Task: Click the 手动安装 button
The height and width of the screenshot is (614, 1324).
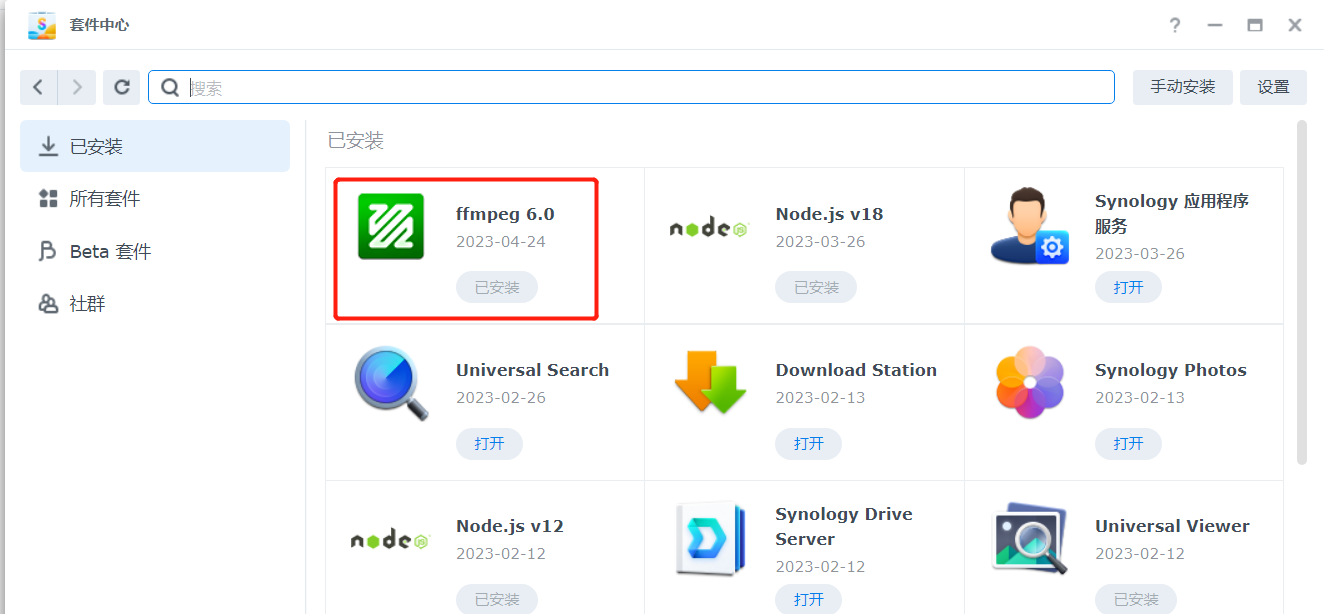Action: pos(1183,87)
